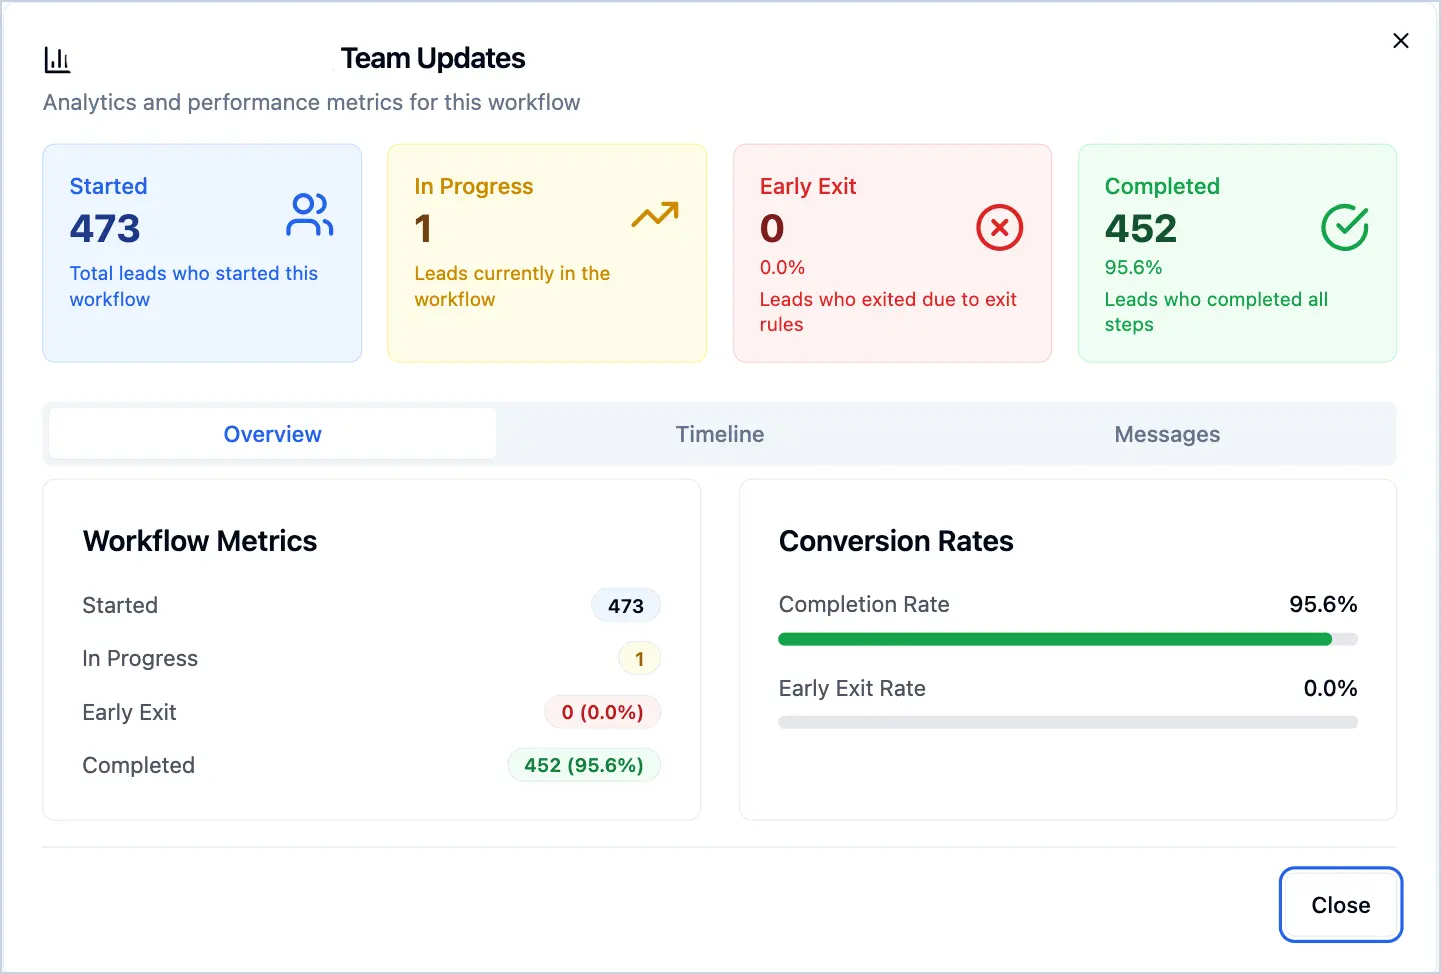
Task: Click the Workflow Metrics heading
Action: 200,541
